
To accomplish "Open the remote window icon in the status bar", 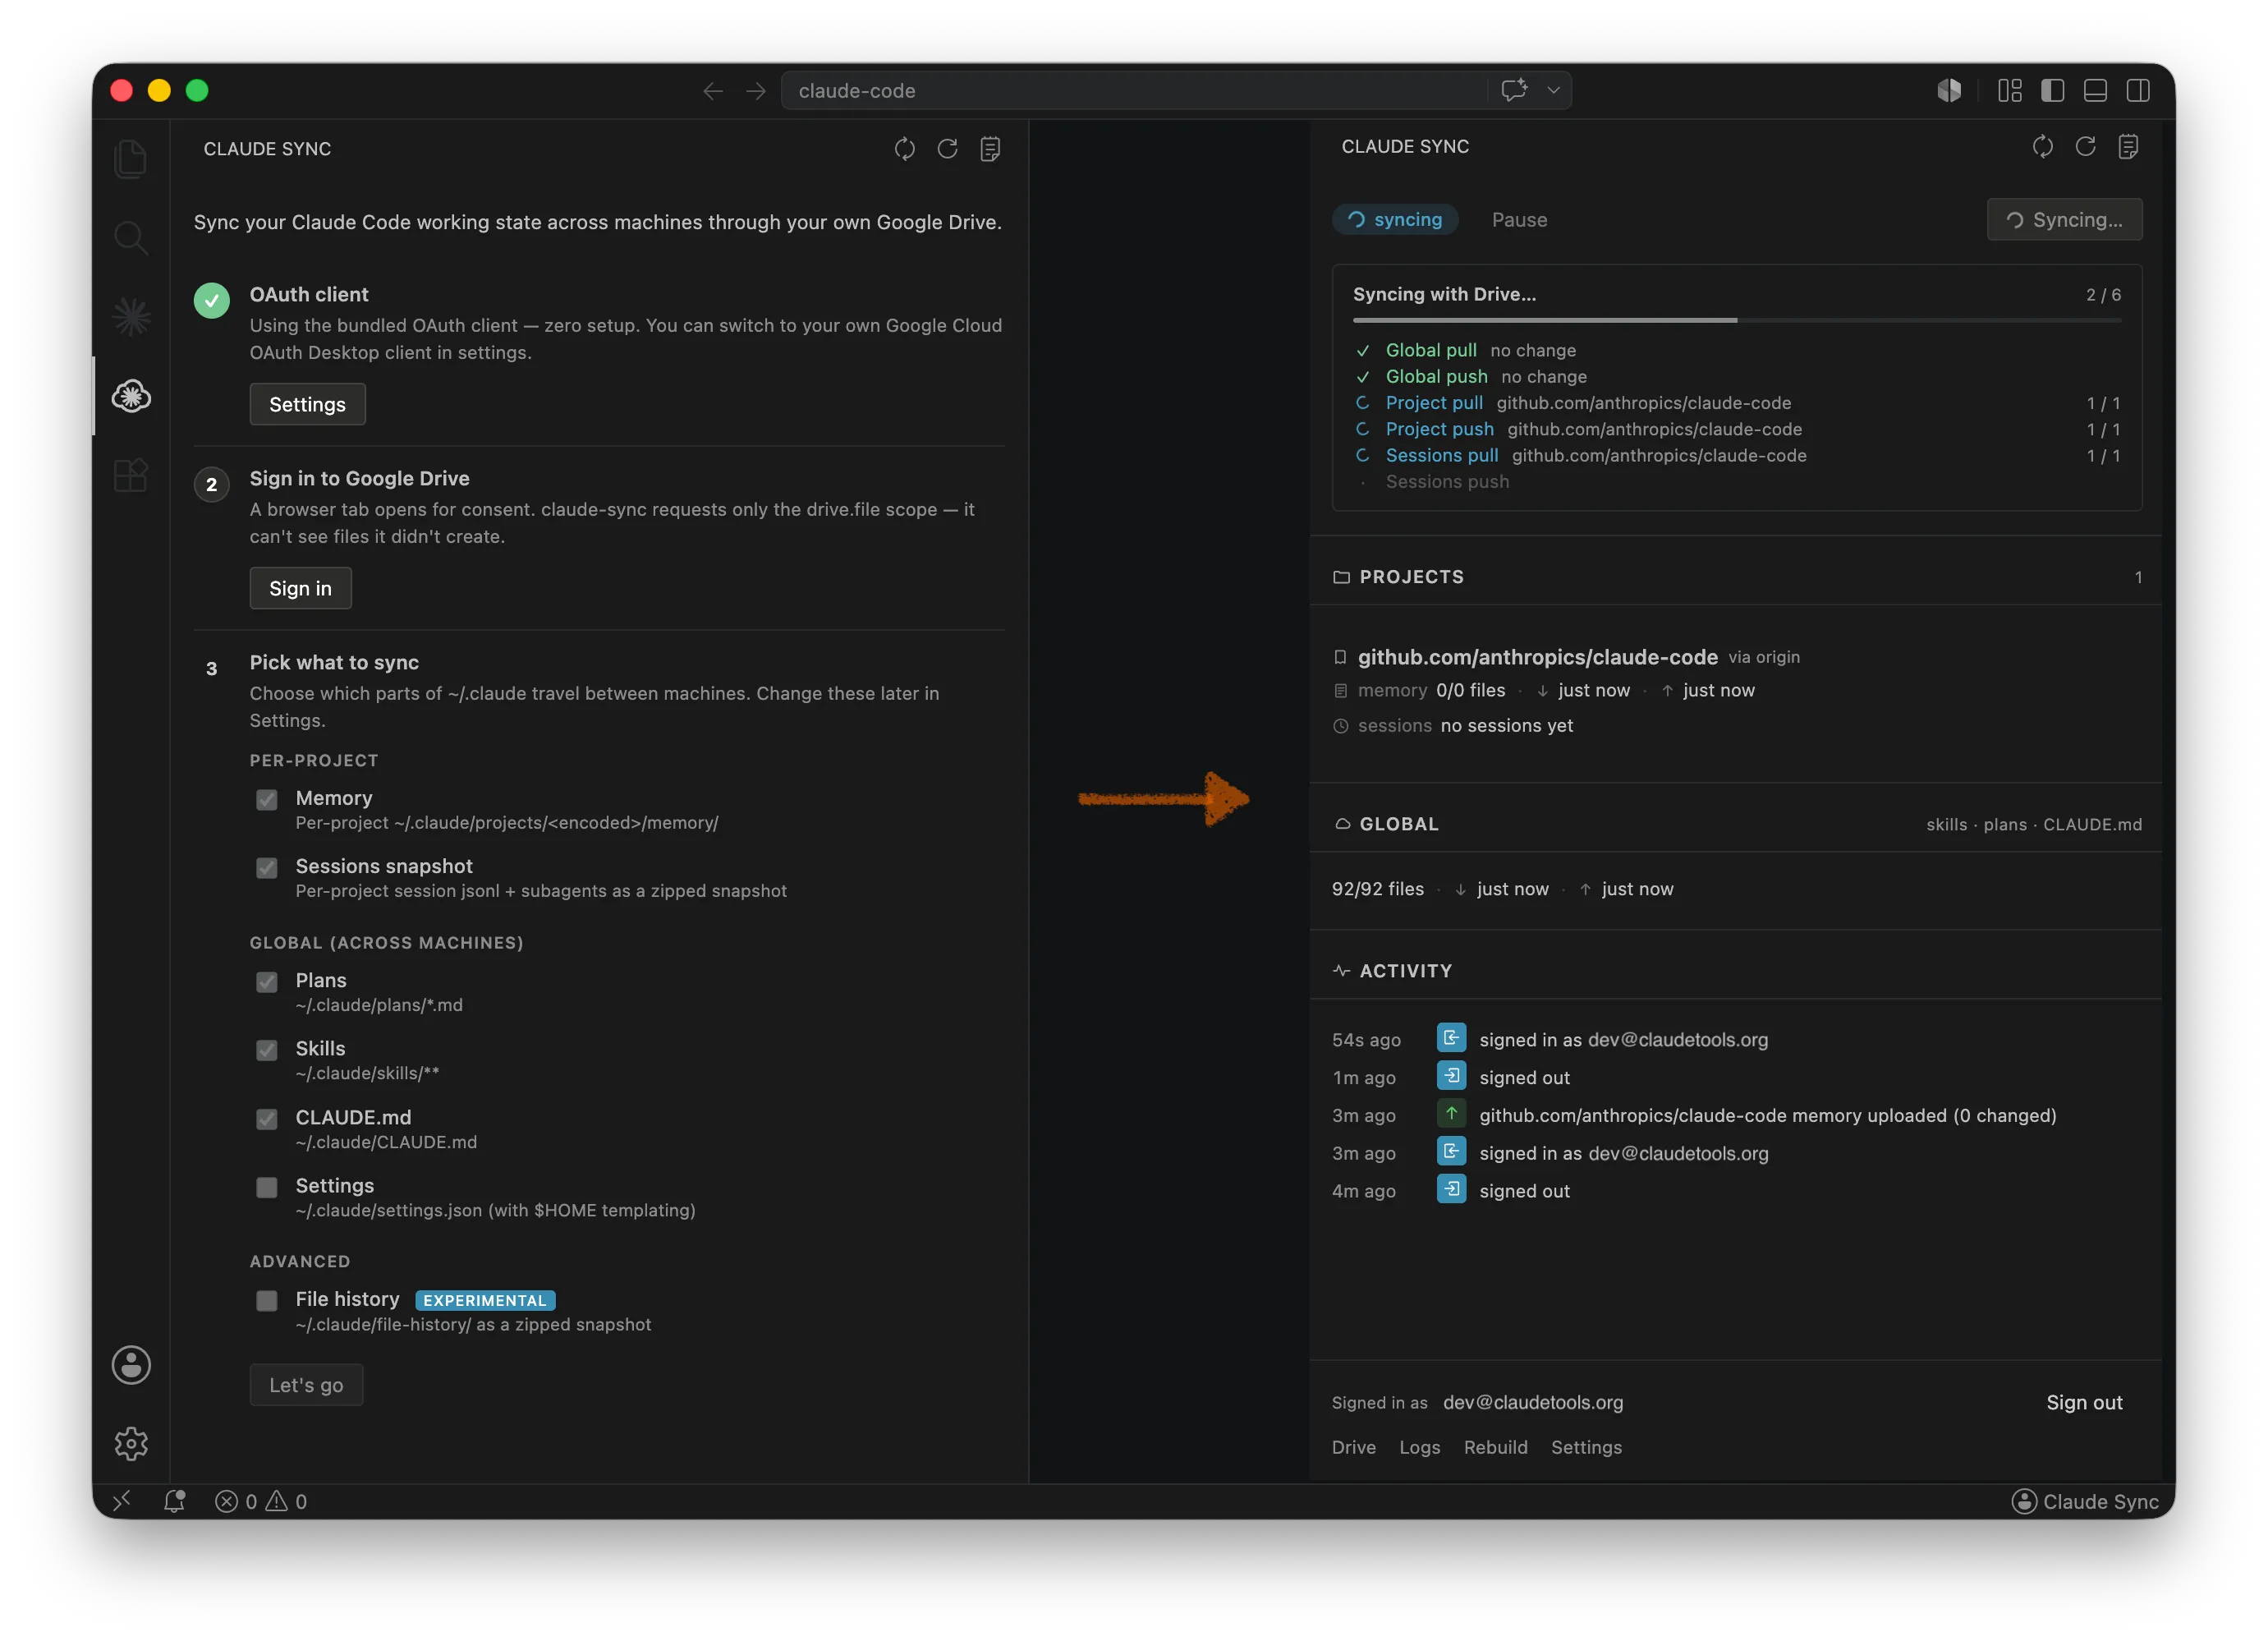I will 122,1501.
